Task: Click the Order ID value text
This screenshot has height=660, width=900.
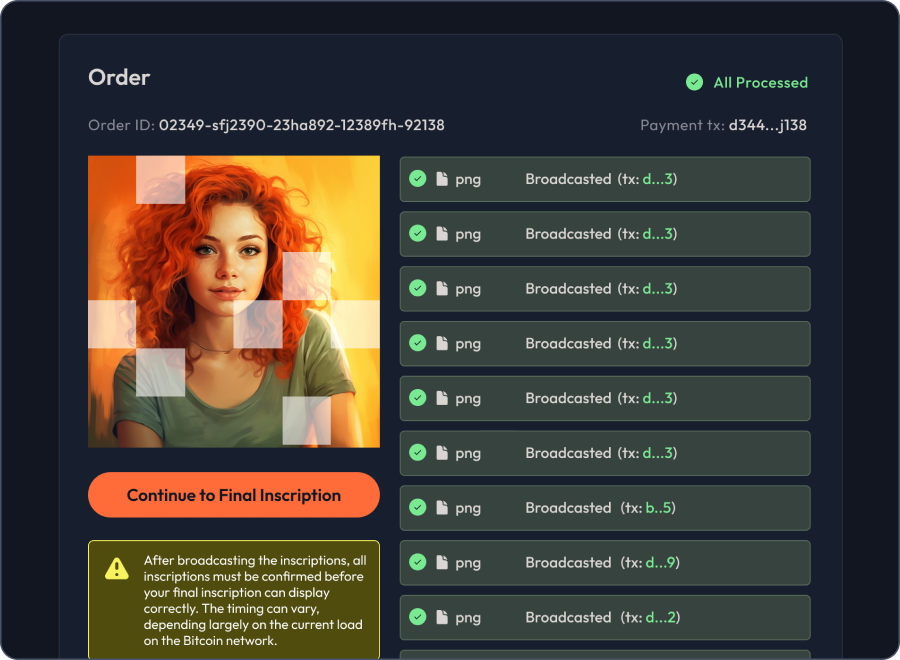Action: click(x=301, y=126)
